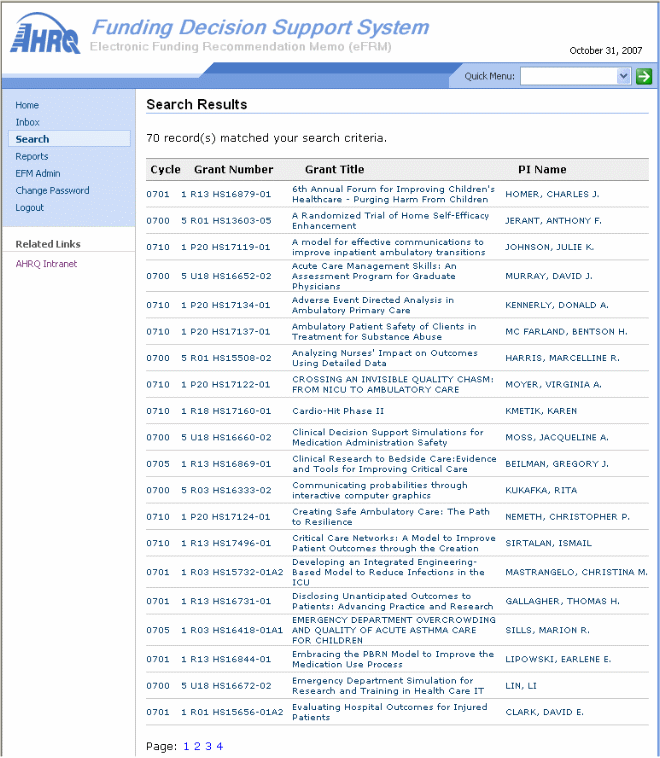Open 'Creating Safe Ambulatory Care' title
660x758 pixels.
pyautogui.click(x=391, y=517)
